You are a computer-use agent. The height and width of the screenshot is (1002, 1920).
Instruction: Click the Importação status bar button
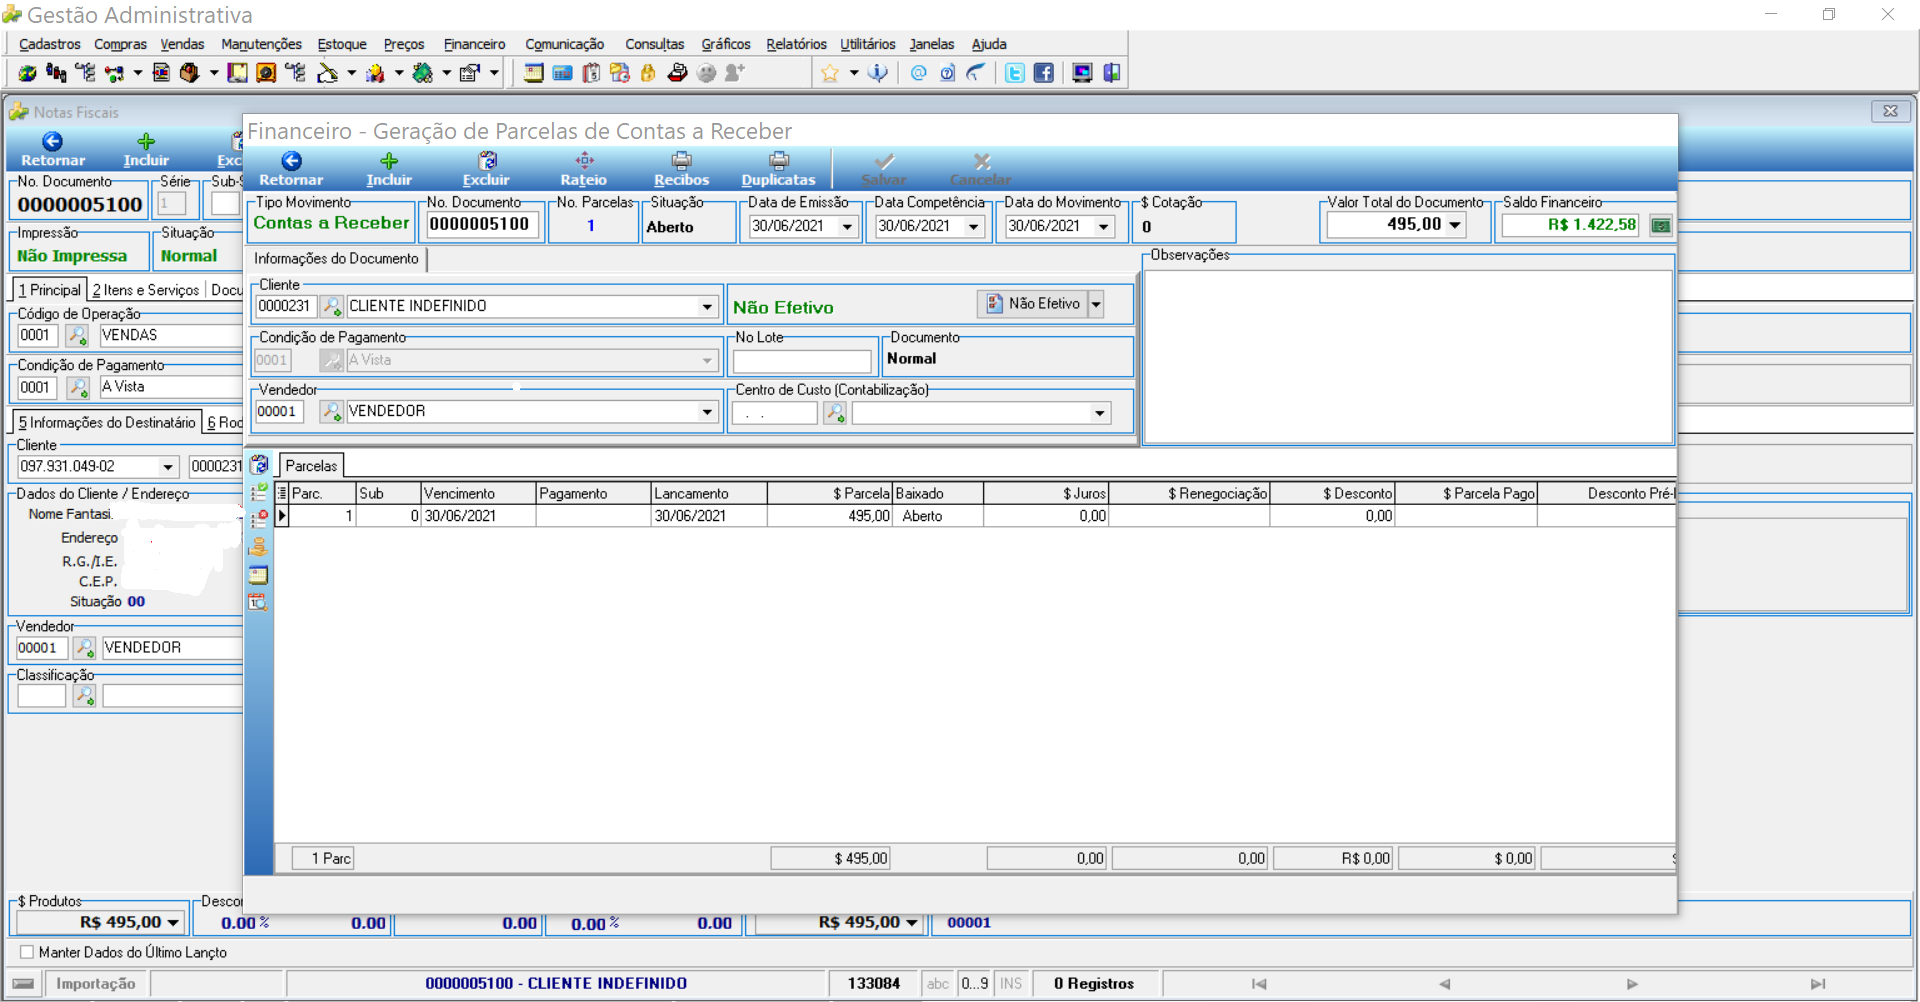(96, 984)
